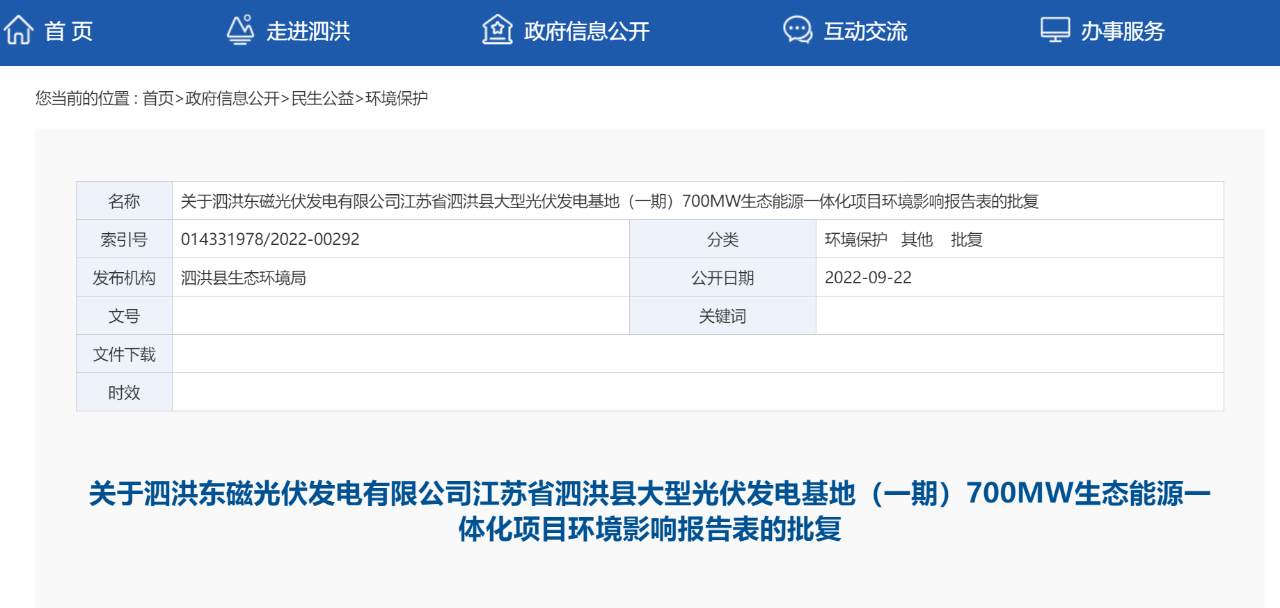Click the 办事服务 monitor icon
Screen dimensions: 1280x608
1055,30
